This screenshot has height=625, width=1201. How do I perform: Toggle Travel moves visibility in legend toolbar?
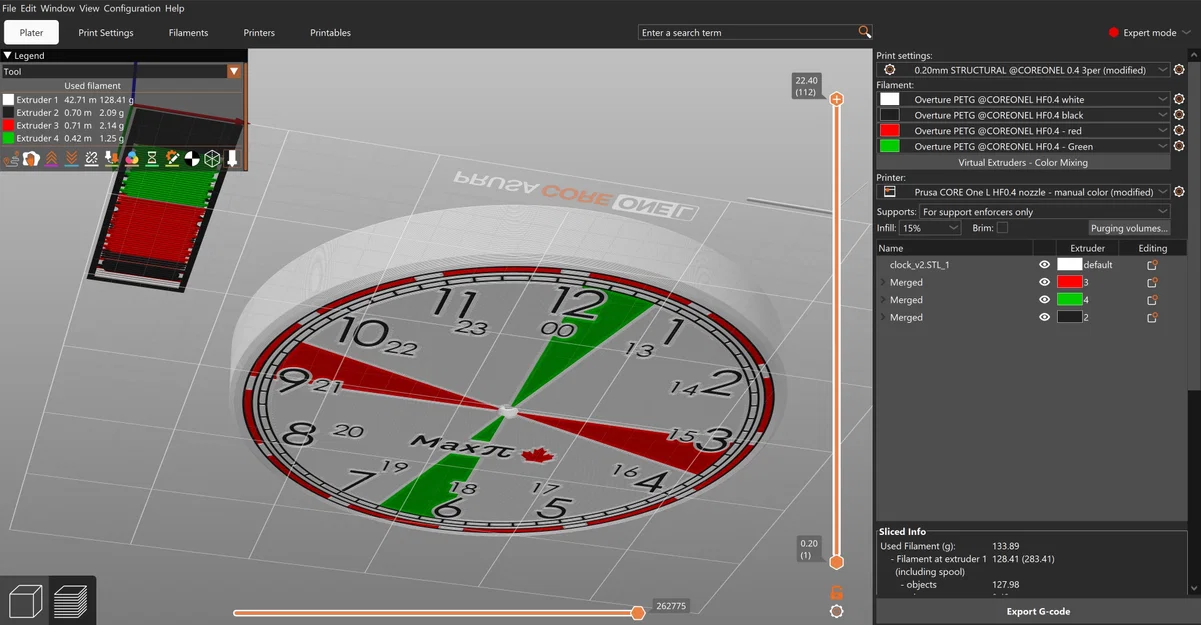click(11, 159)
